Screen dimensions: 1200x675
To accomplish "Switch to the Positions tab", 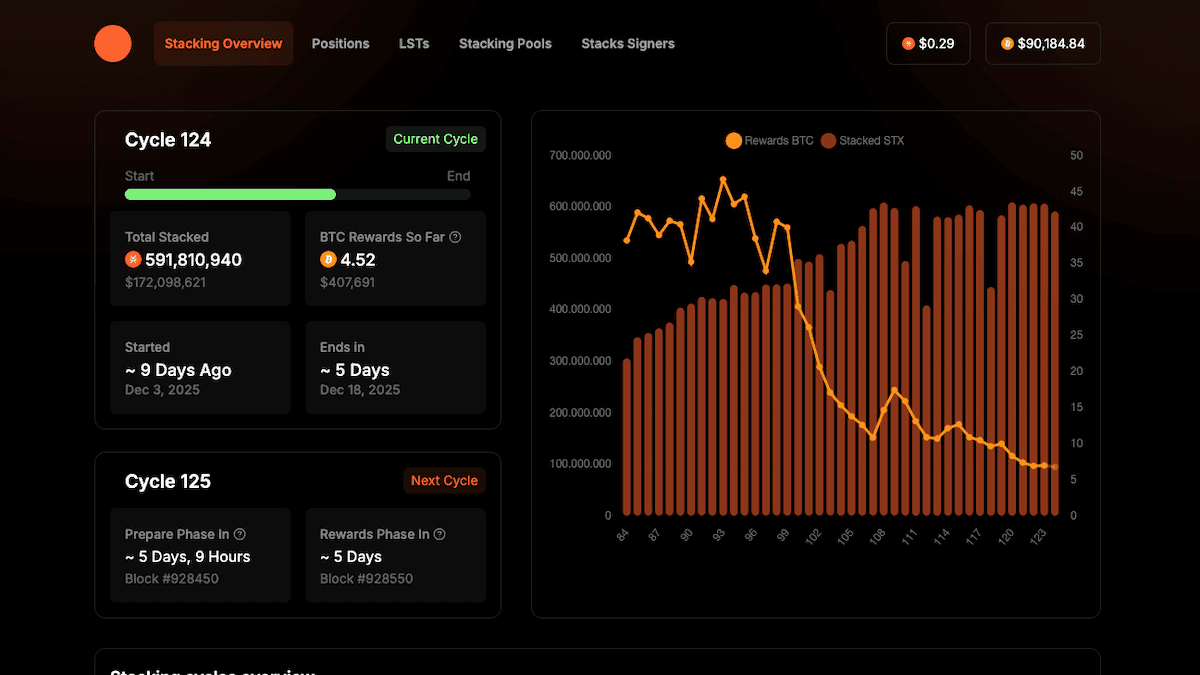I will [x=340, y=43].
